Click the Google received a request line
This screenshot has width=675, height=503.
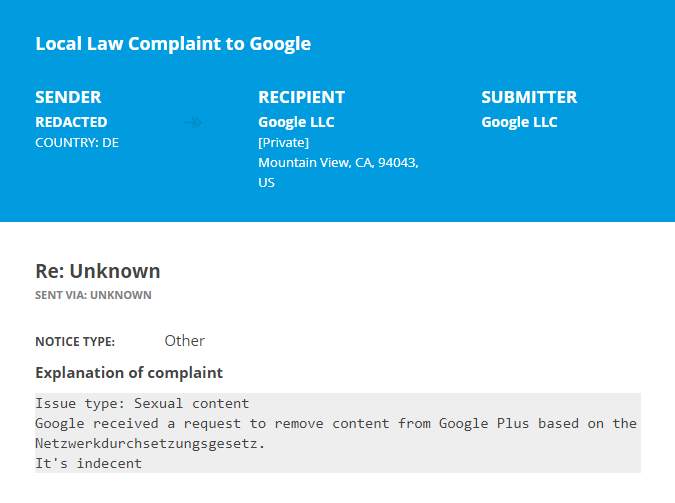(335, 423)
